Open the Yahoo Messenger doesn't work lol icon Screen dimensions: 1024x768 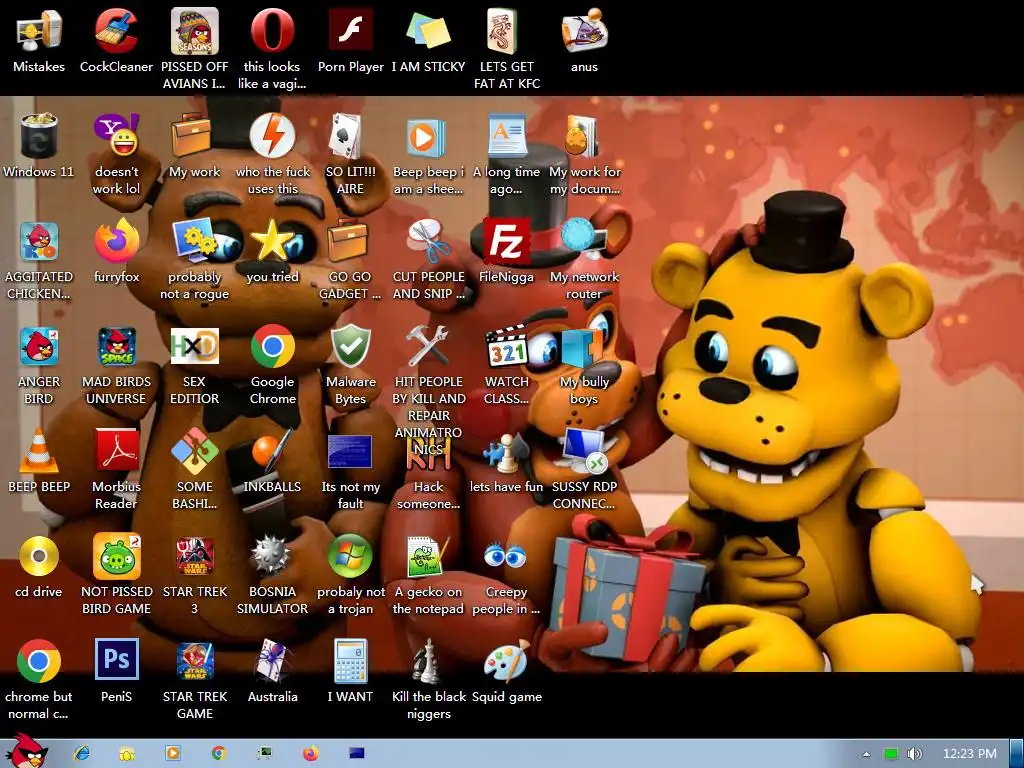pos(116,136)
